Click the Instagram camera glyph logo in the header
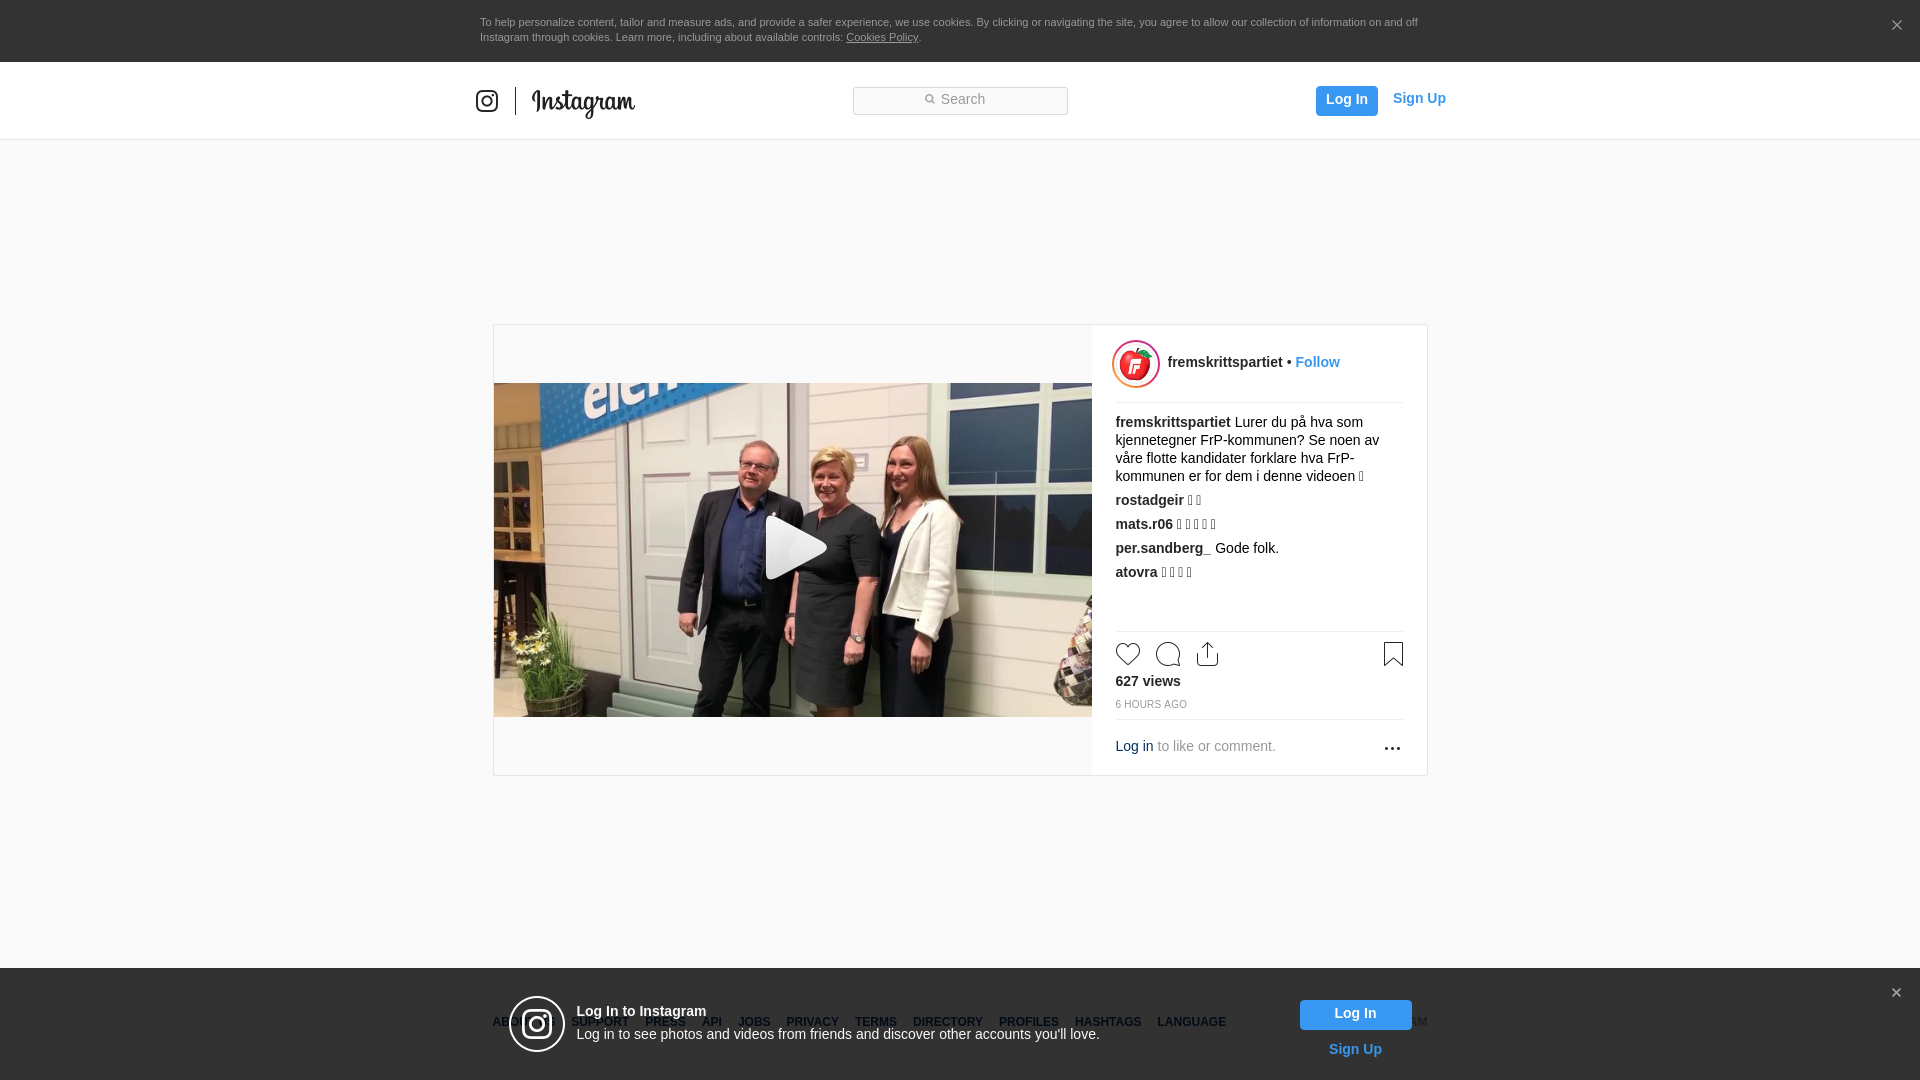Screen dimensions: 1920x1080 [x=487, y=101]
